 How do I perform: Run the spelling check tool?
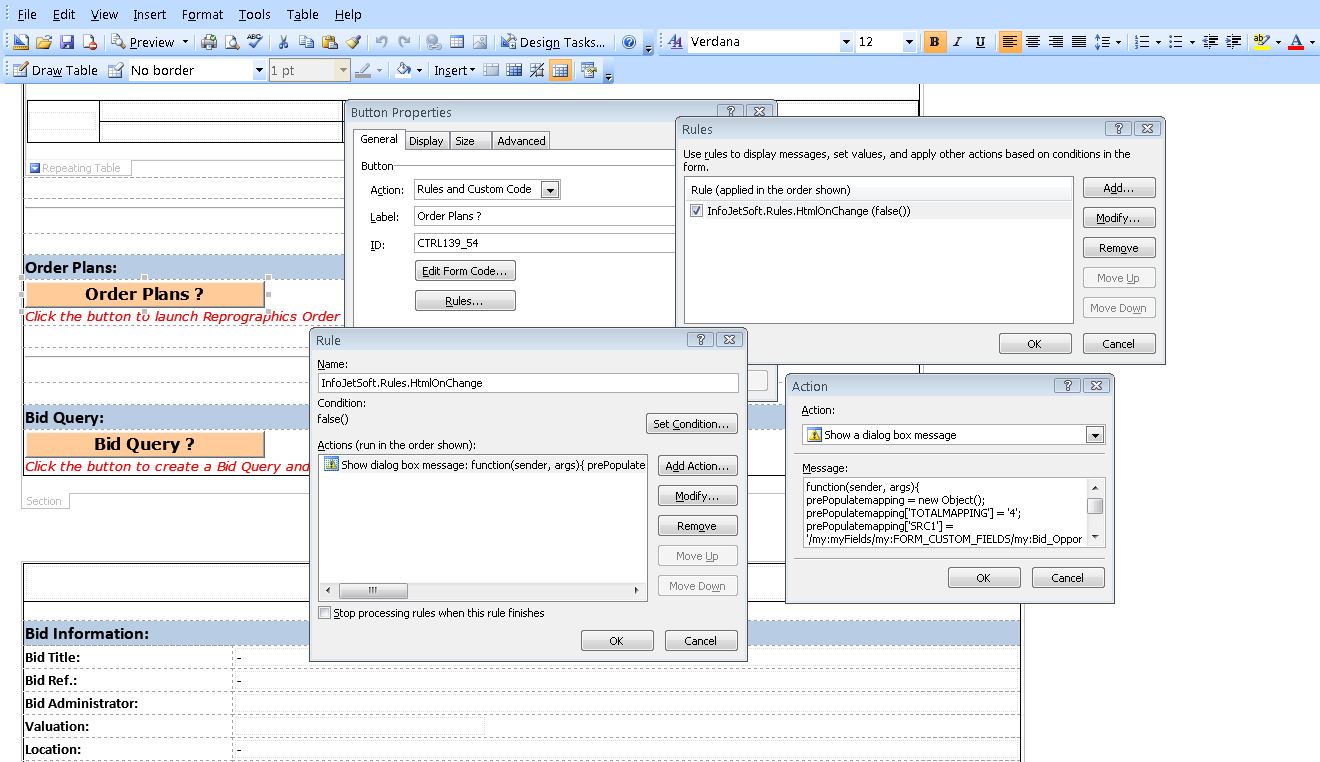click(255, 42)
